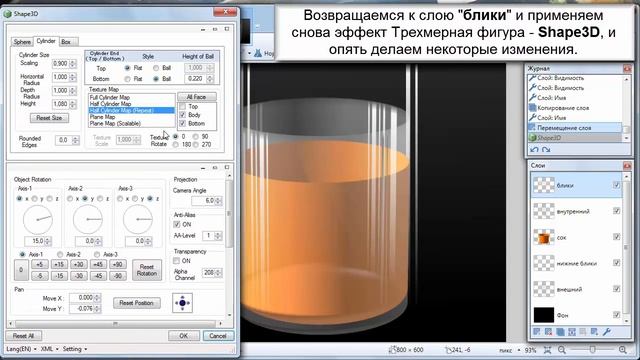This screenshot has width=640, height=360.
Task: Rotate by +45 button
Action: (x=98, y=264)
